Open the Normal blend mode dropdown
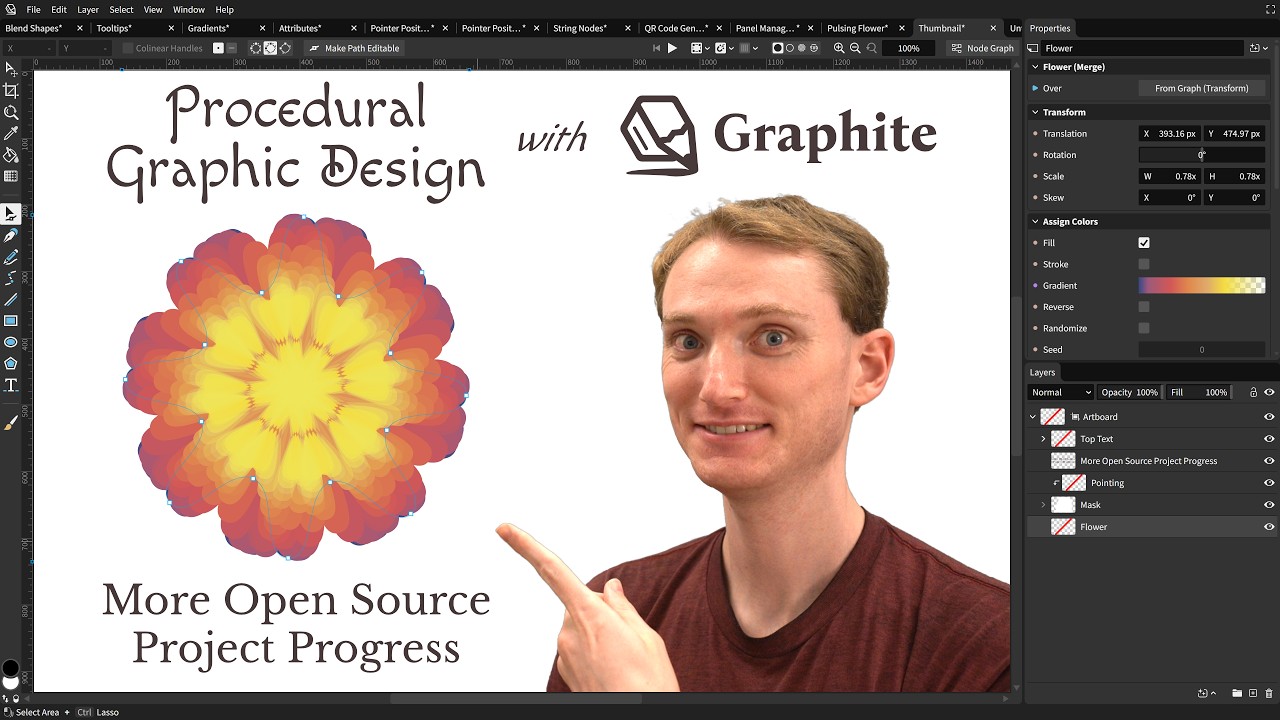 click(1061, 392)
